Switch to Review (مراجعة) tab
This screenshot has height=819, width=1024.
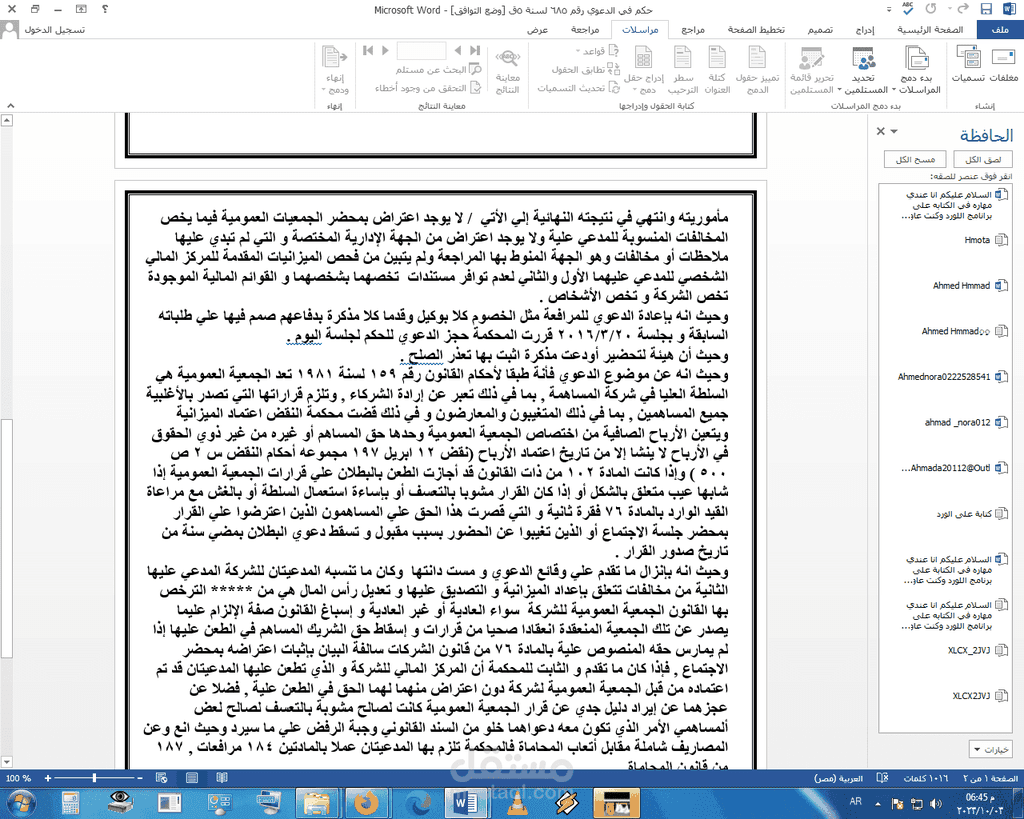pos(585,29)
